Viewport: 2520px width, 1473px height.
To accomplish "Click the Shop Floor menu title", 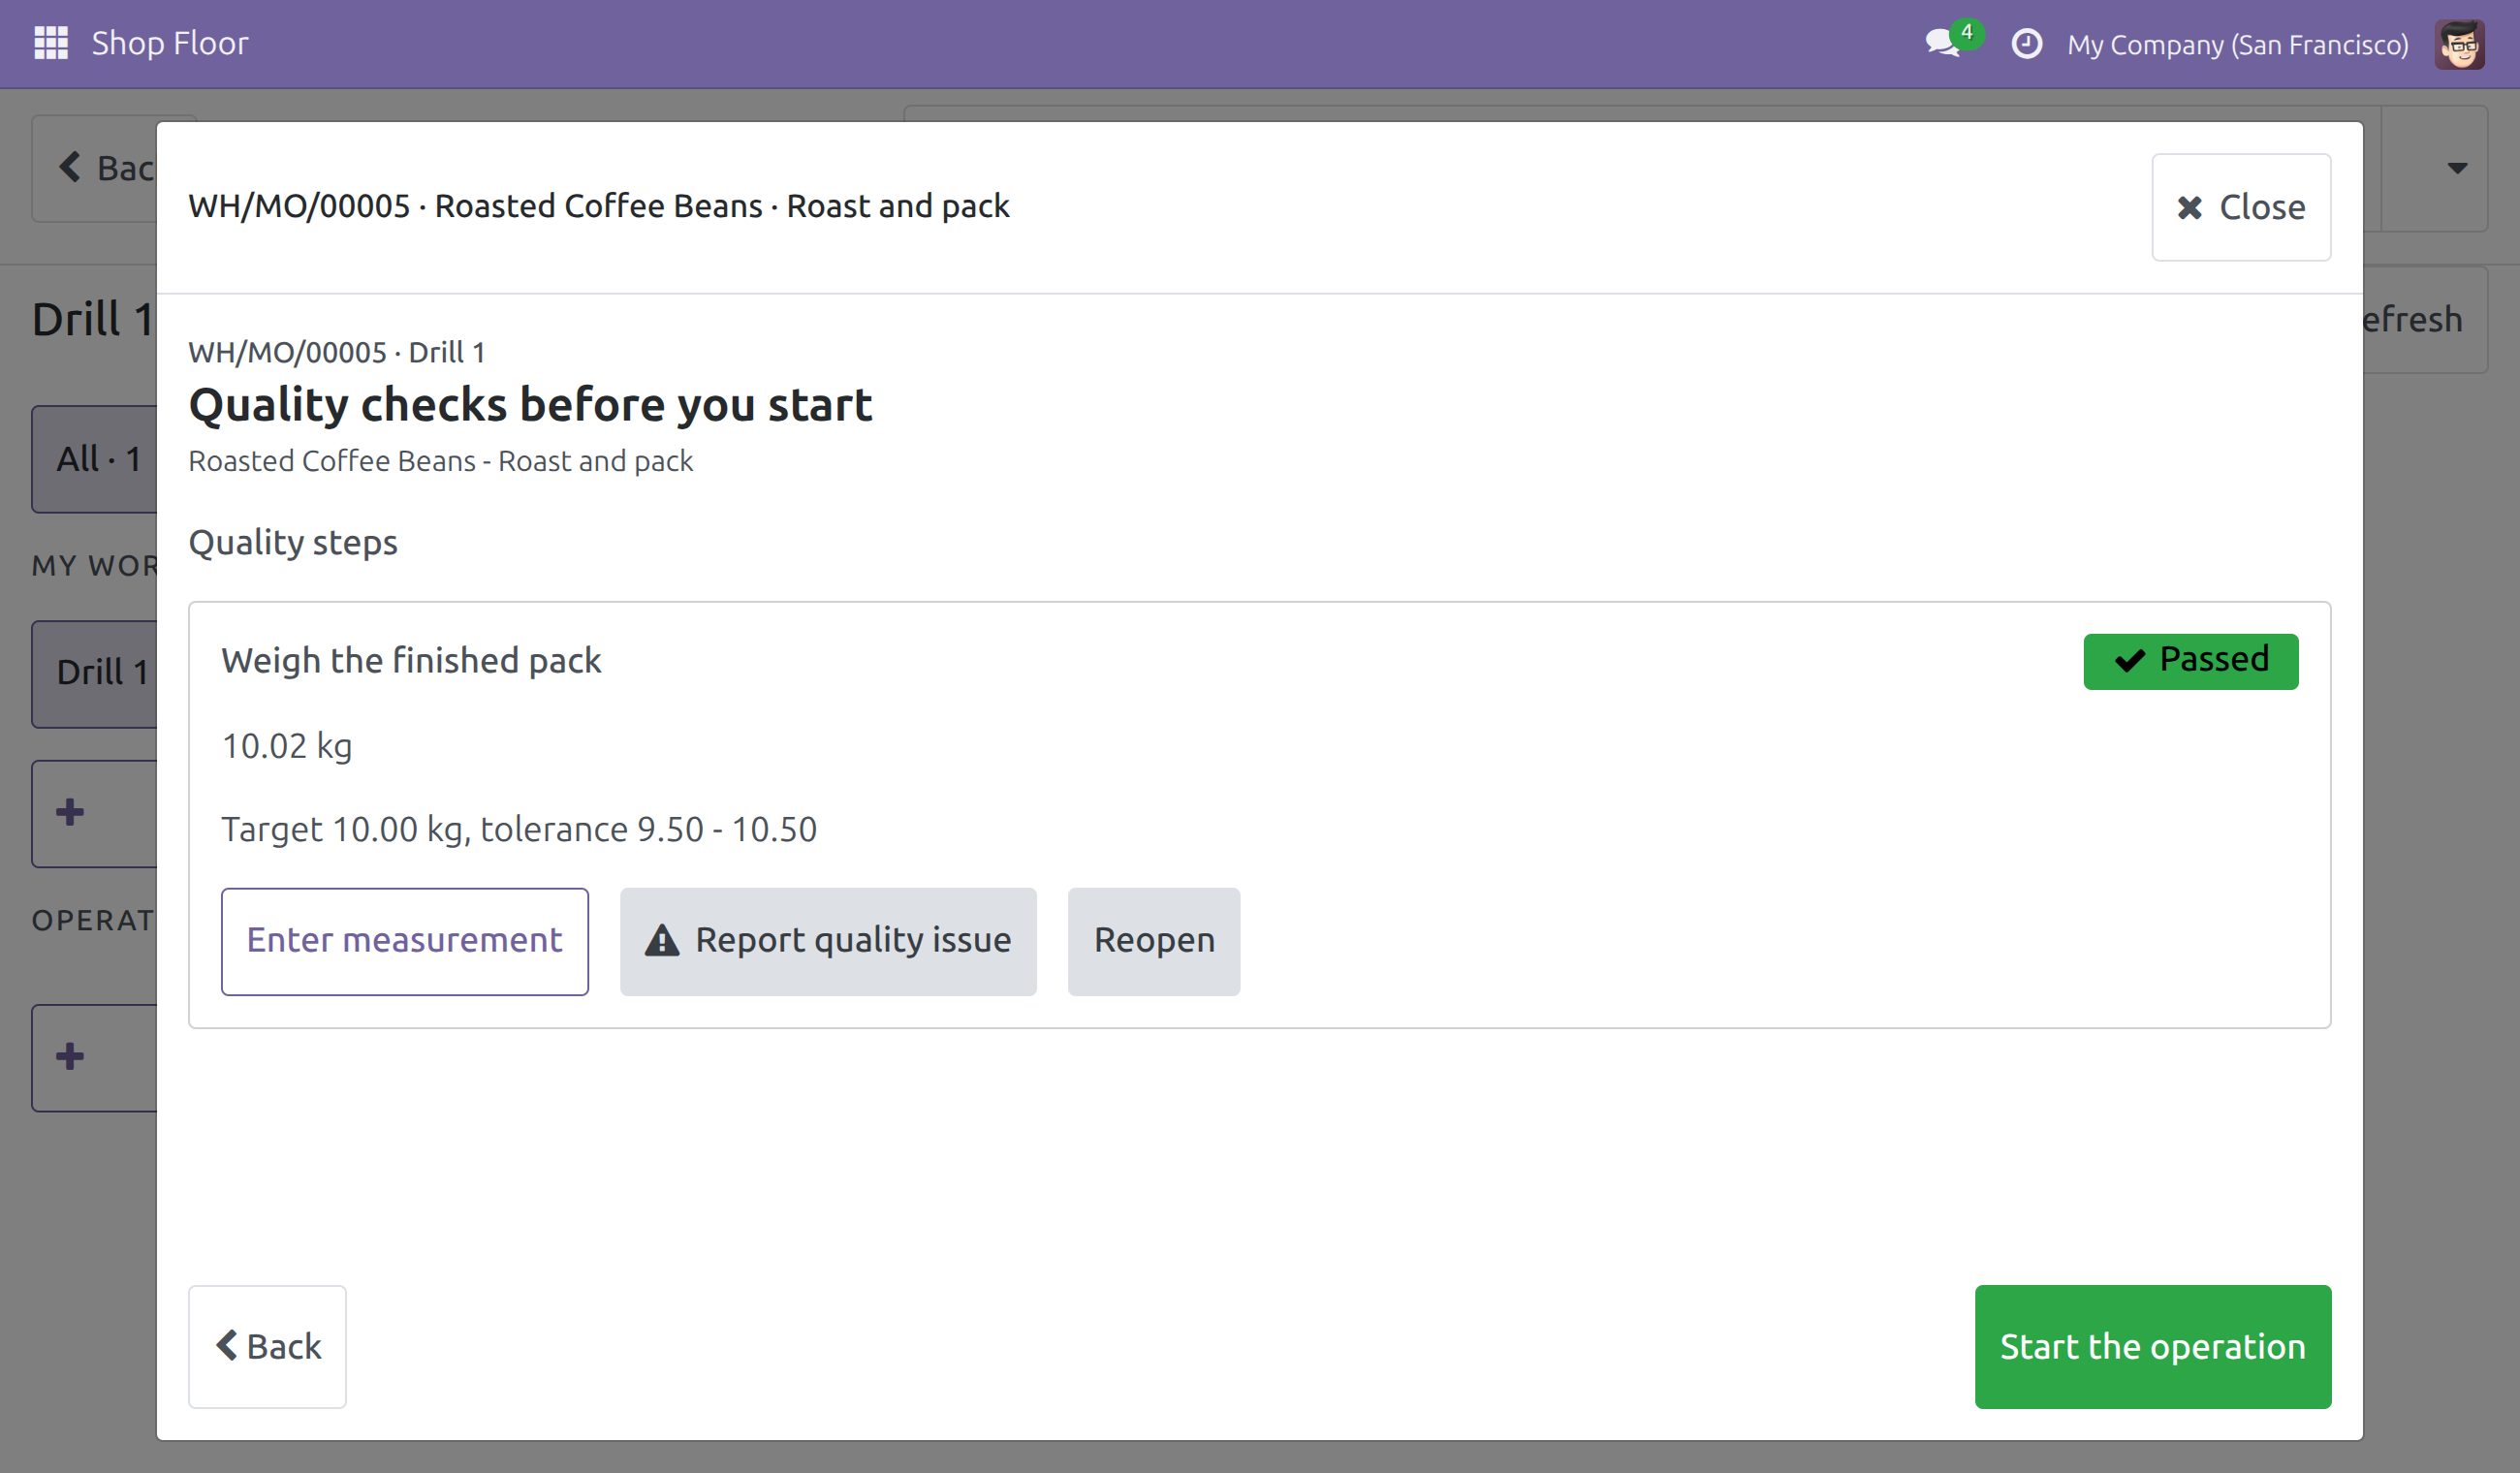I will tap(170, 43).
